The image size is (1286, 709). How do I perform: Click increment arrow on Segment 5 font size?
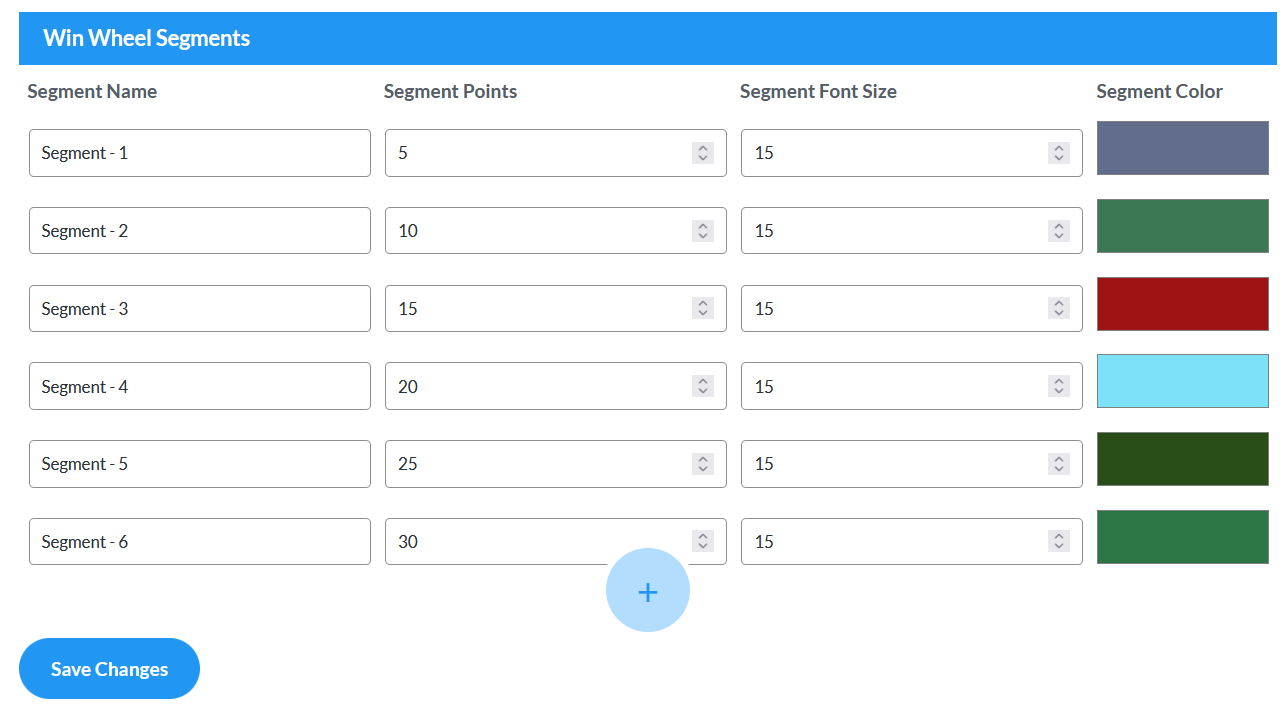click(1058, 459)
